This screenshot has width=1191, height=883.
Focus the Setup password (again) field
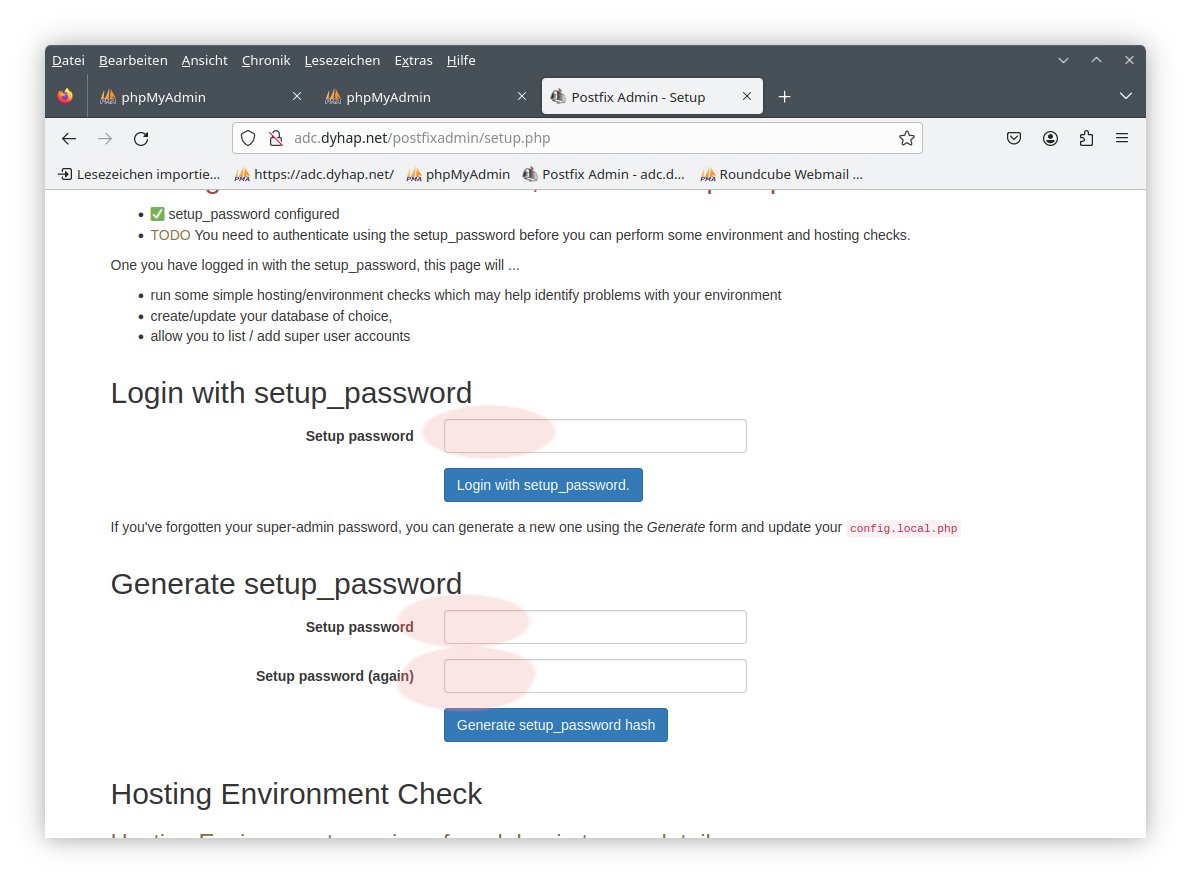[595, 676]
